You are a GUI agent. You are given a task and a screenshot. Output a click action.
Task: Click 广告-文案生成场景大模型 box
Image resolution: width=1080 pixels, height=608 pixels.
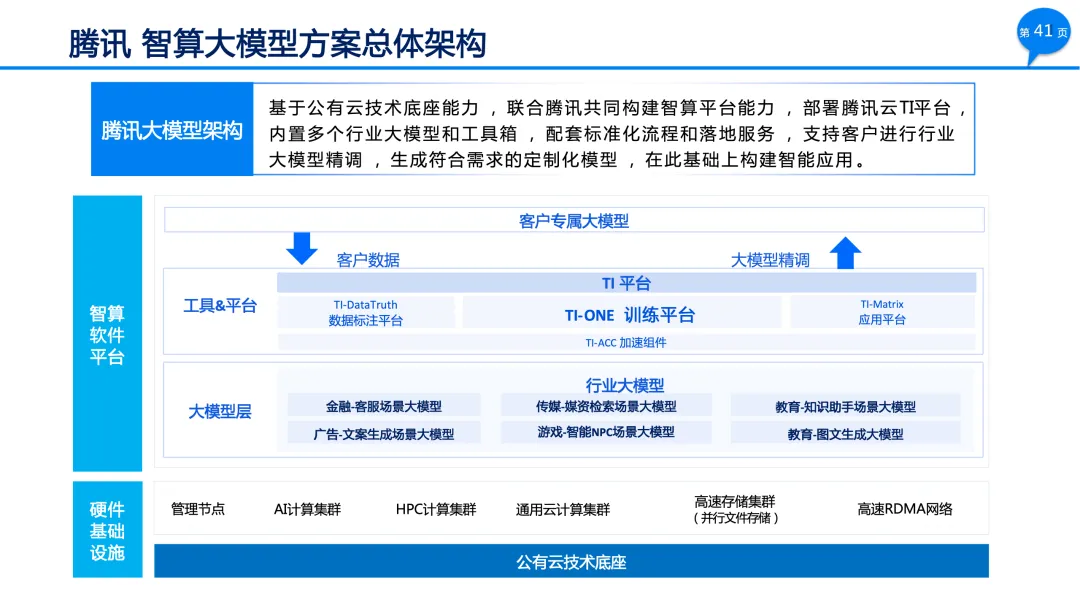pos(384,434)
